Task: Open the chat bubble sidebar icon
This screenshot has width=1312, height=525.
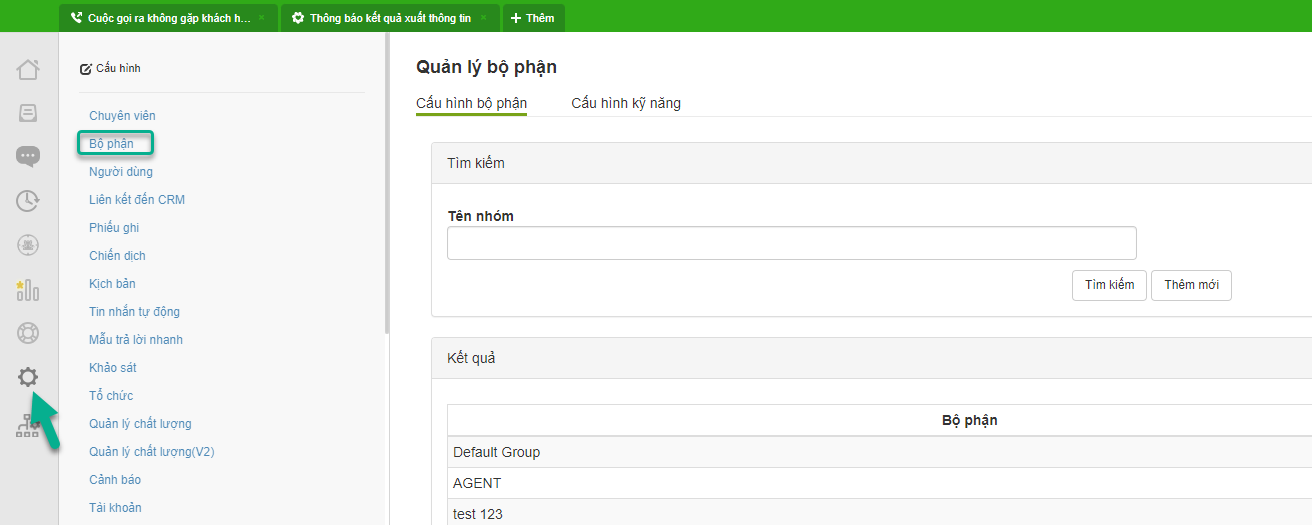Action: [x=28, y=157]
